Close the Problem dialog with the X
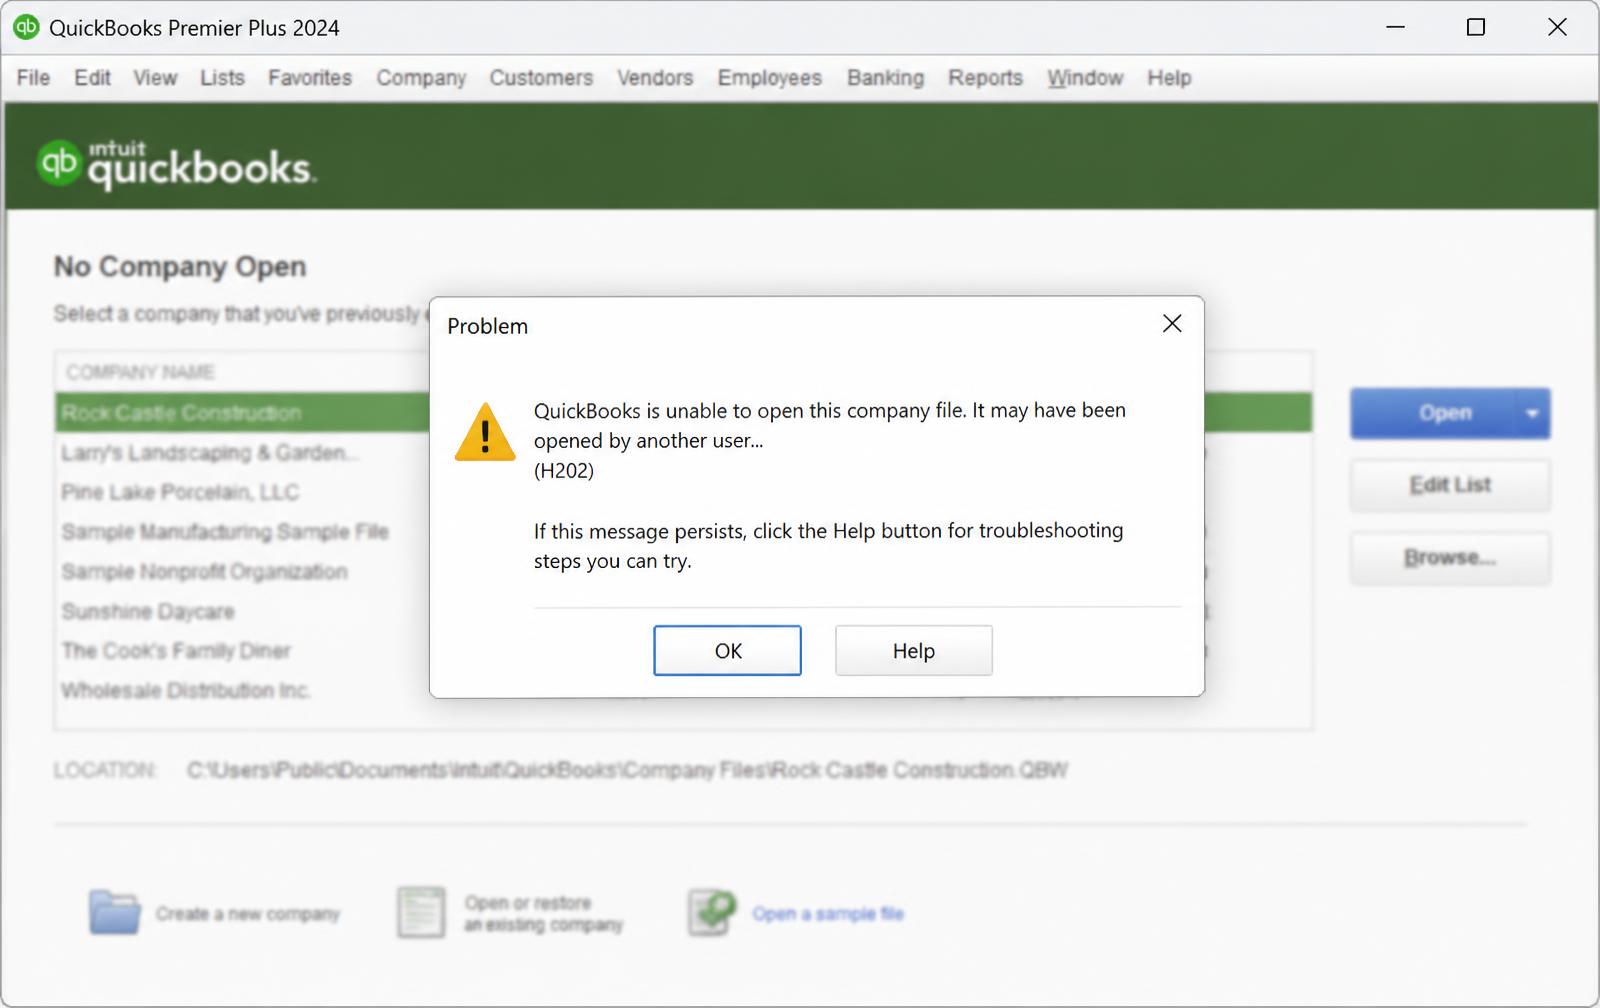The height and width of the screenshot is (1008, 1600). (x=1172, y=324)
